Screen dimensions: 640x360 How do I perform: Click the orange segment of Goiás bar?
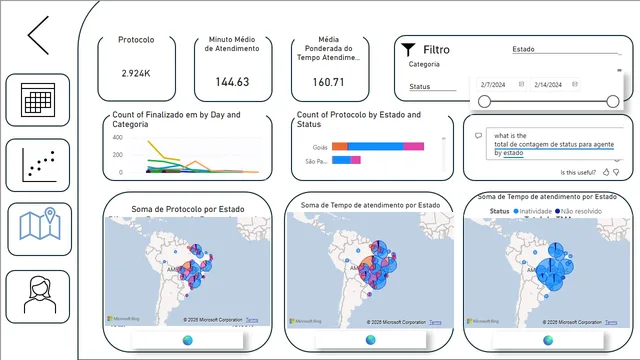click(340, 147)
